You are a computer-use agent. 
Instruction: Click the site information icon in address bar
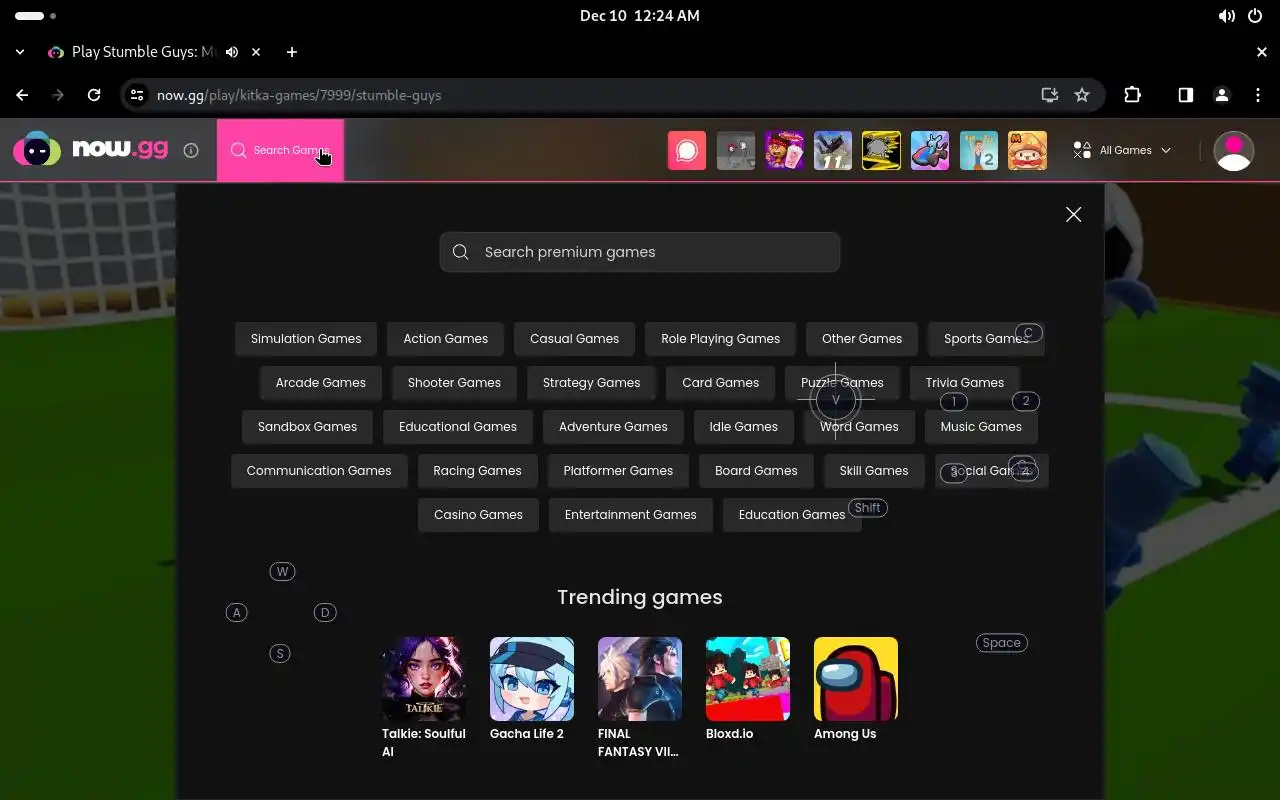point(138,95)
